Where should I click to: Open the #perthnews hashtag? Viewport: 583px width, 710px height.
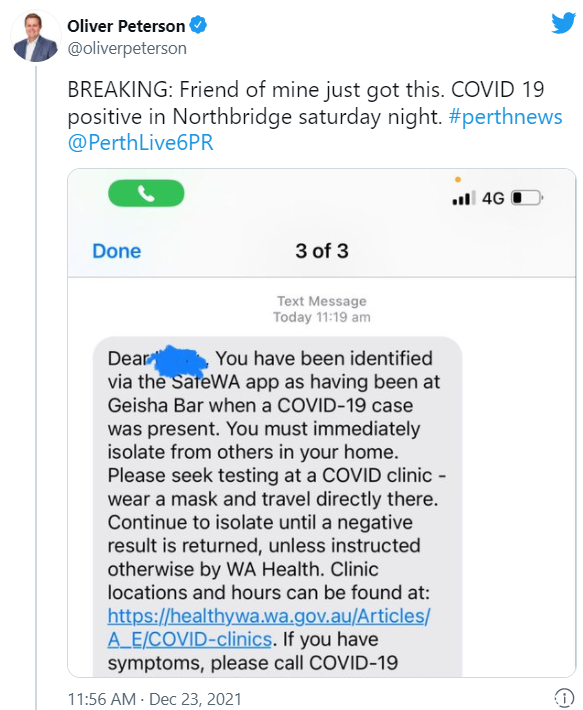pyautogui.click(x=505, y=116)
